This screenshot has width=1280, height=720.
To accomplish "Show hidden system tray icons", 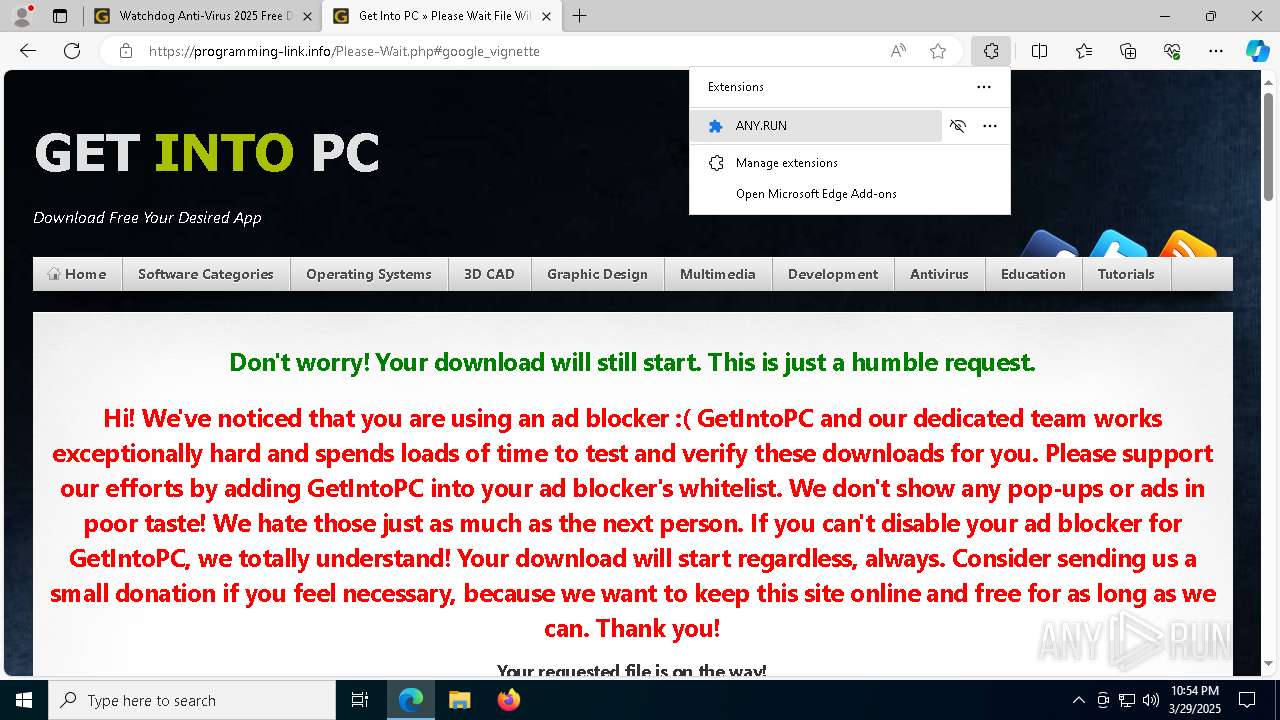I will point(1078,700).
